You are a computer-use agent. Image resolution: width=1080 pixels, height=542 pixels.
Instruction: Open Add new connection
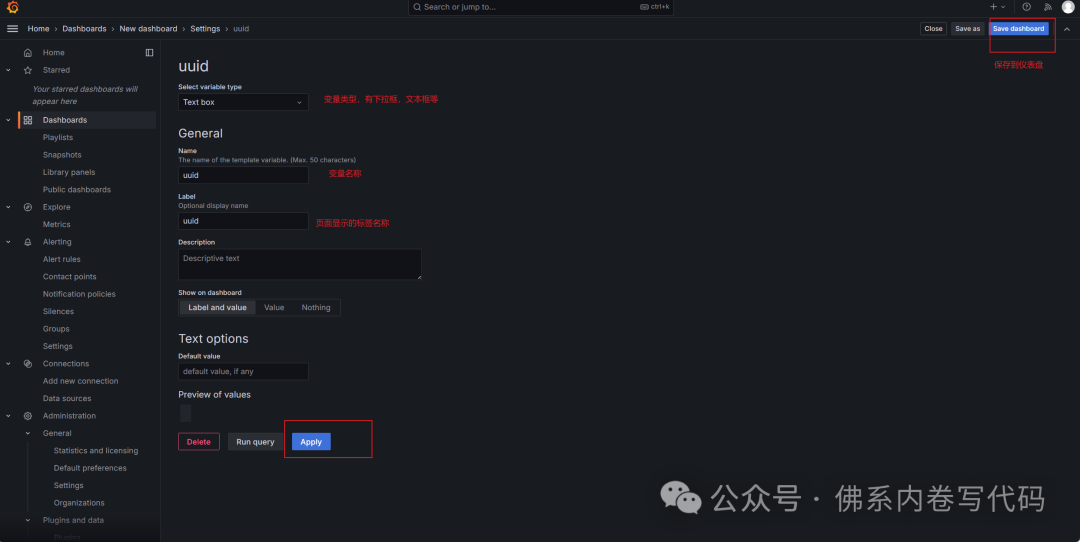(81, 382)
